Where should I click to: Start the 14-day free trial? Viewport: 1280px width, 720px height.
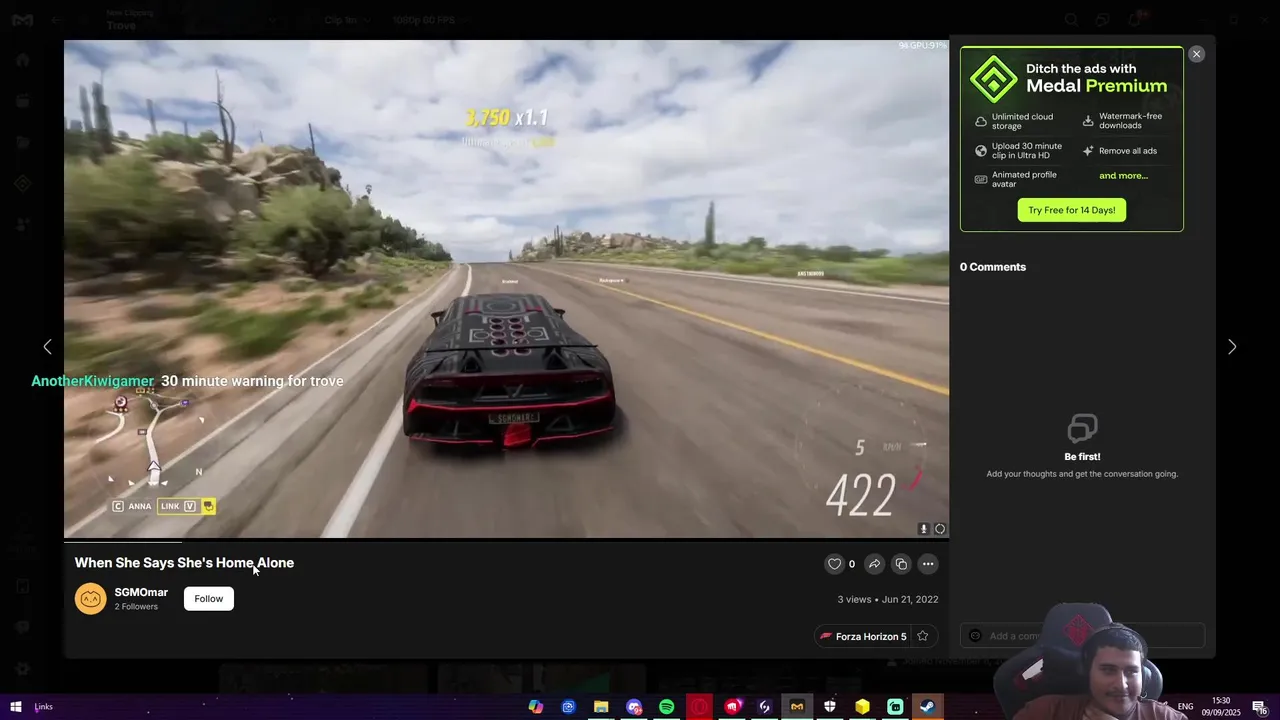[1072, 210]
